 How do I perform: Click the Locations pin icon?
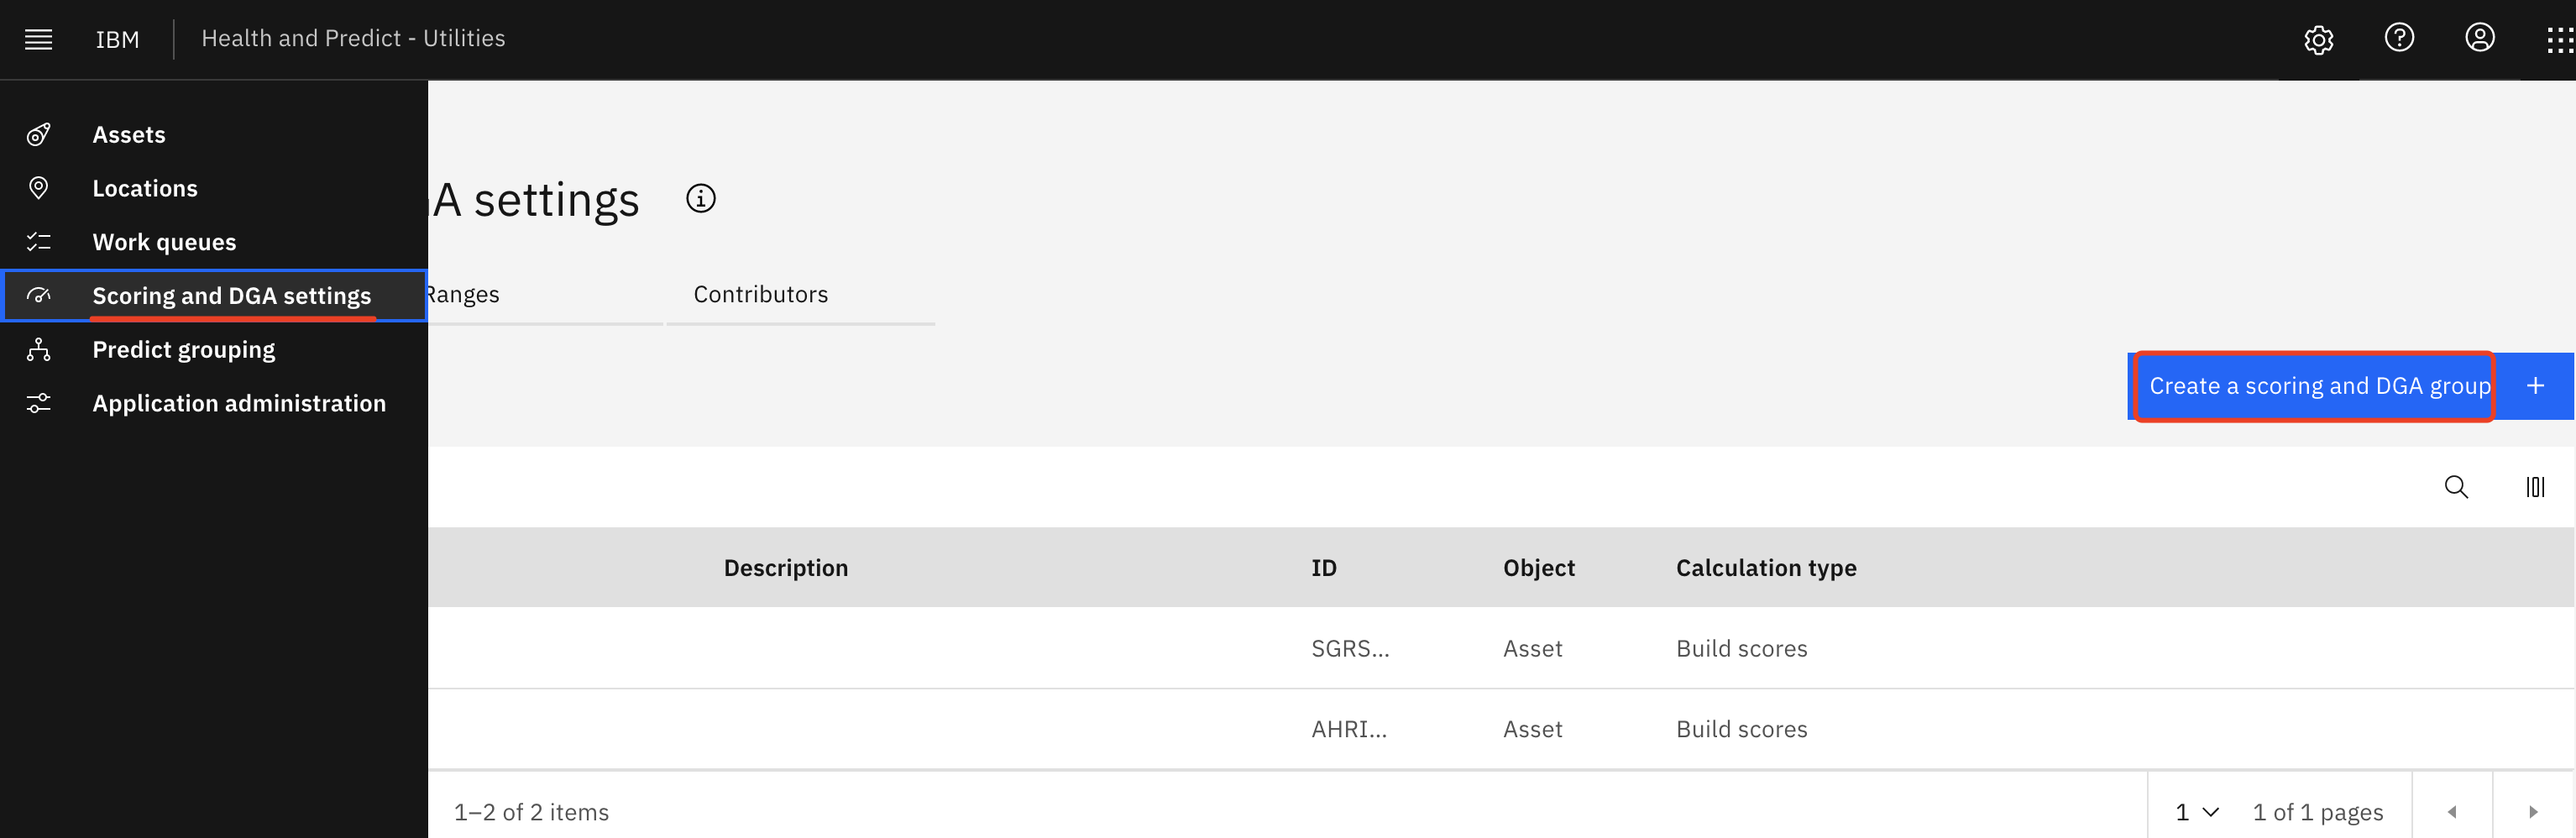(x=38, y=188)
